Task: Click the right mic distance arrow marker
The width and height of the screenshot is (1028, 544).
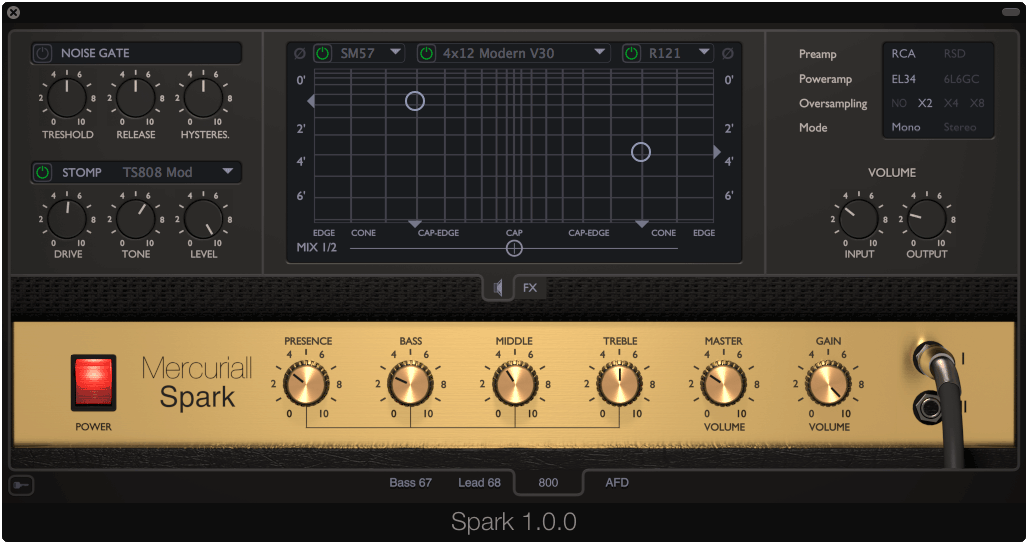Action: click(717, 152)
